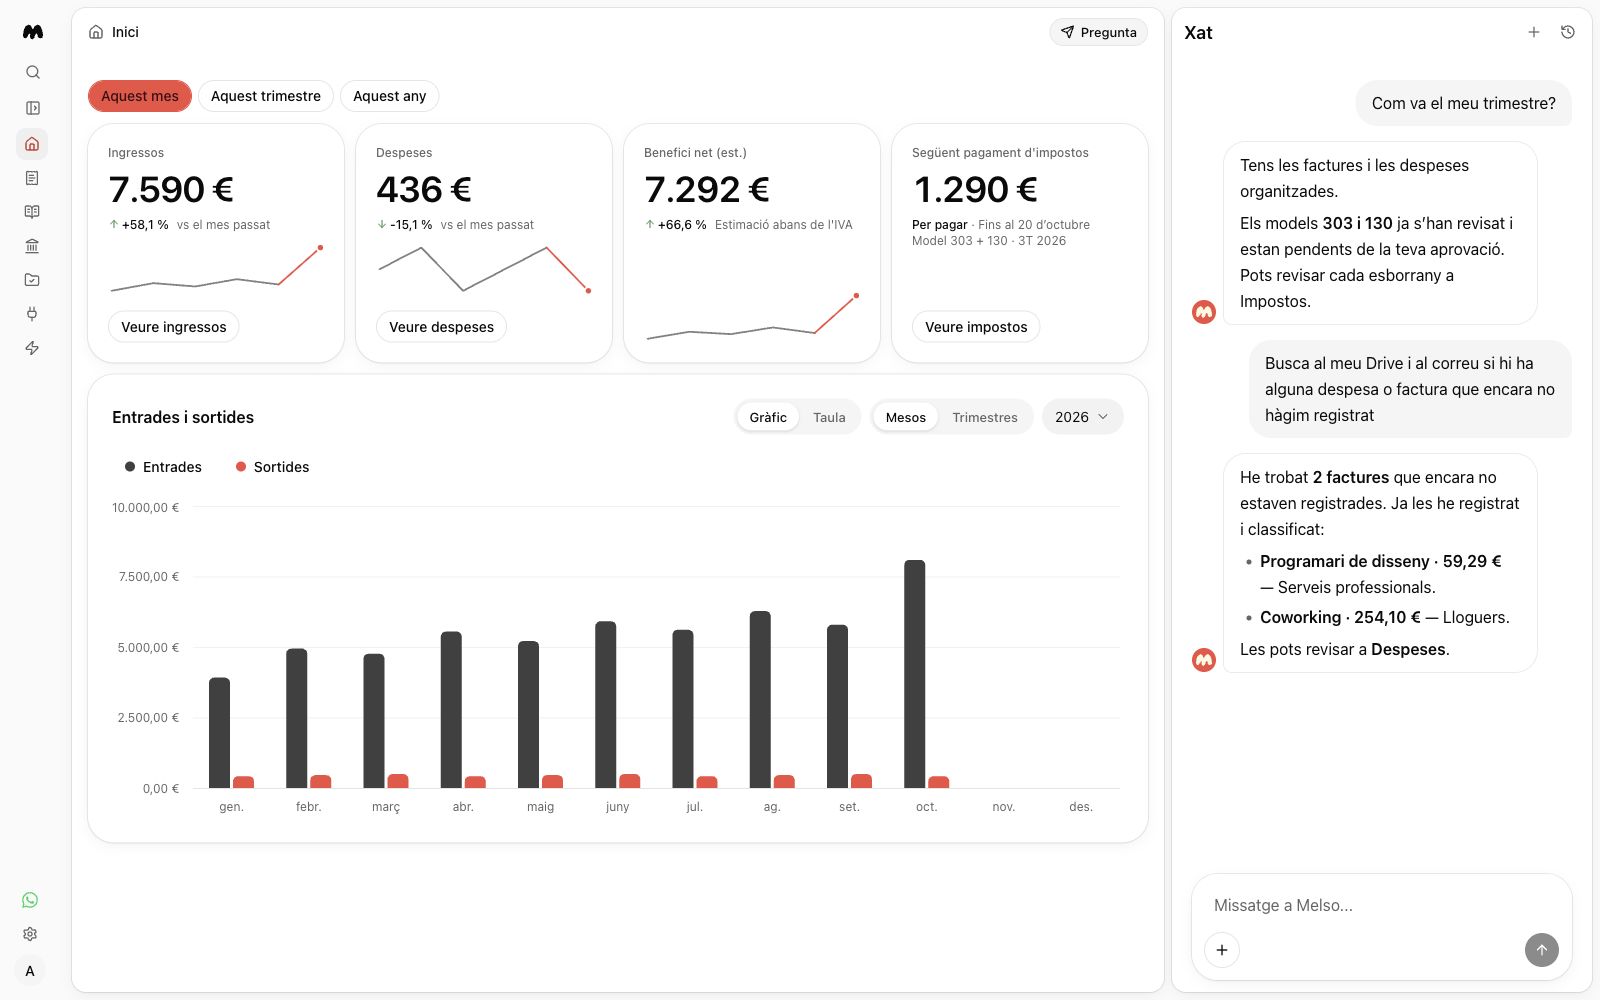Group chart by Trimestres
This screenshot has width=1600, height=1000.
pos(985,417)
